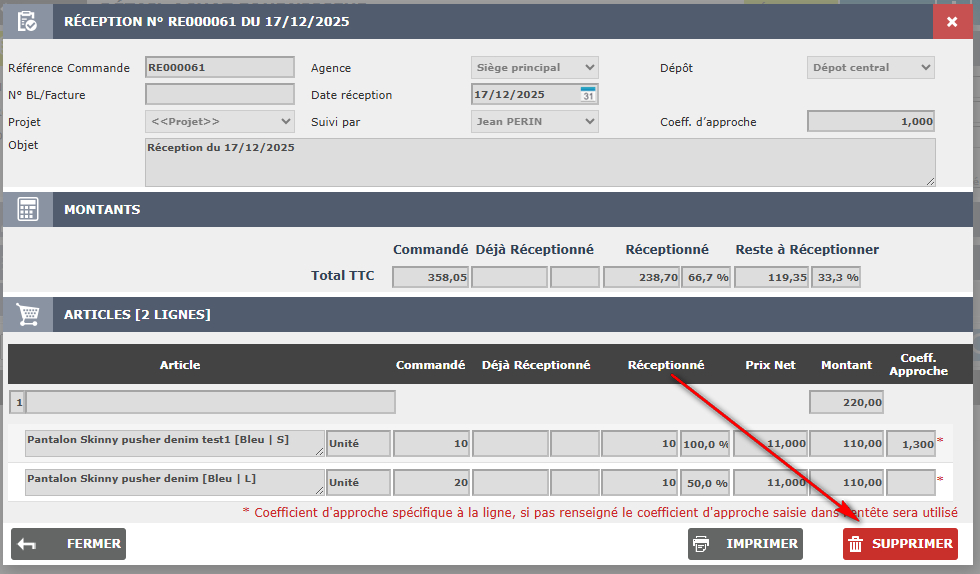Viewport: 980px width, 574px height.
Task: Click the Référence Commande field RE000061
Action: 220,68
